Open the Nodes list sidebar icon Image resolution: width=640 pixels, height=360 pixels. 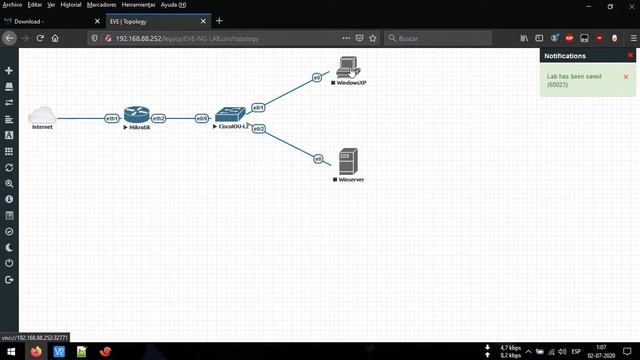[9, 87]
